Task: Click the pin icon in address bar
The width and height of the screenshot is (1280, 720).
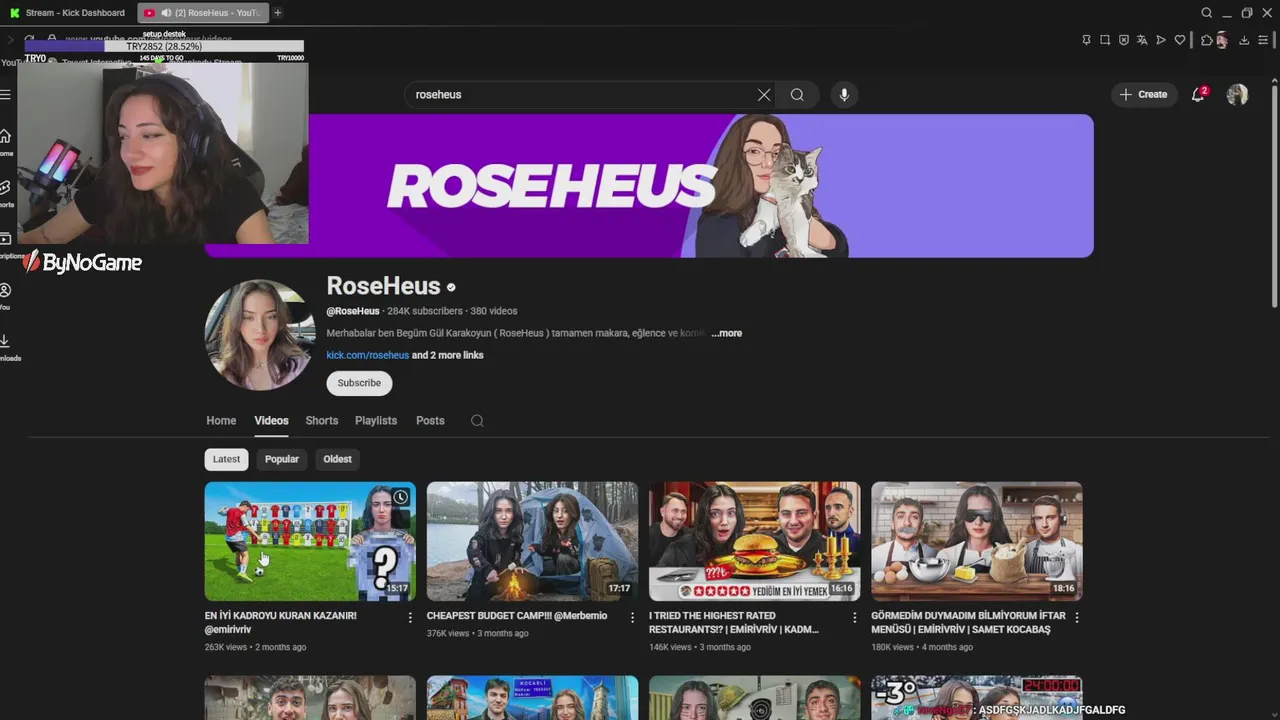Action: [1086, 40]
